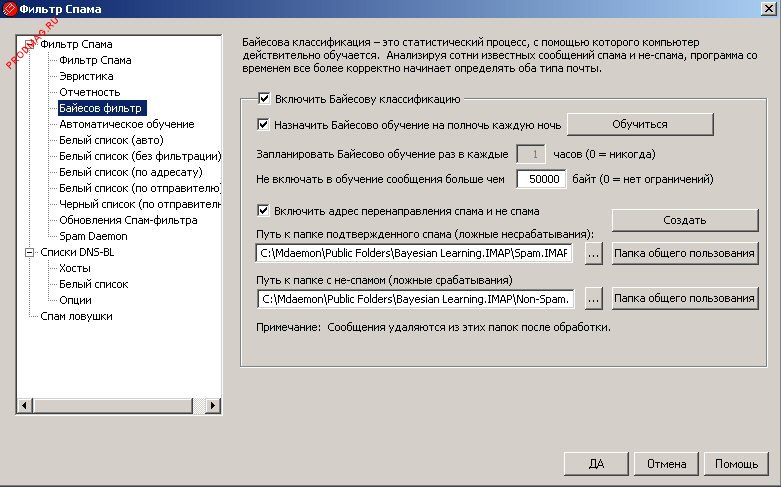Open Spam Daemon settings
The width and height of the screenshot is (781, 487).
93,236
